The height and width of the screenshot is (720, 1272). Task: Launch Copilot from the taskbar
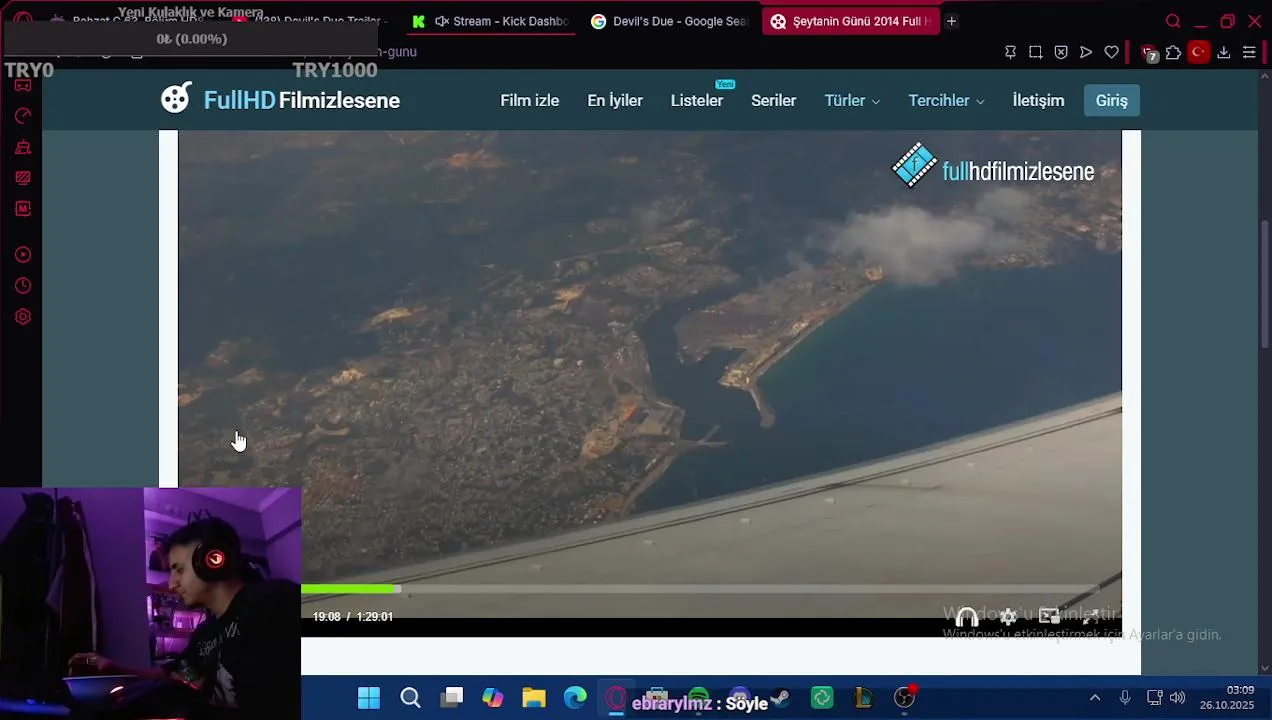[493, 698]
